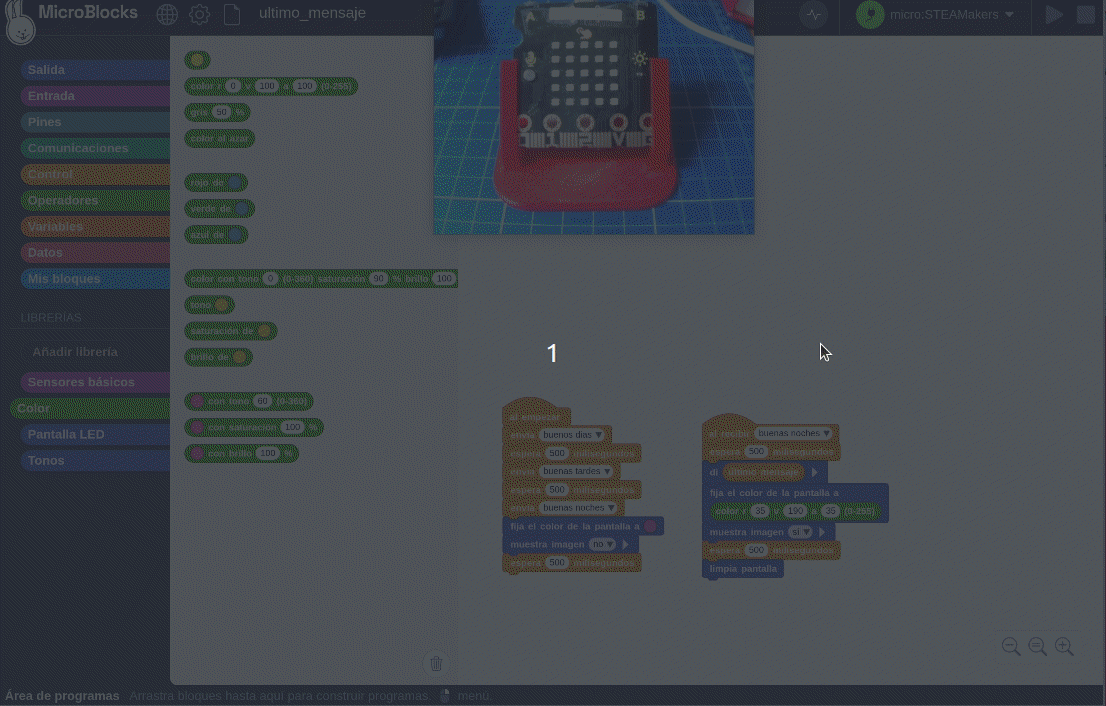Click the 190 value in the script color block
This screenshot has width=1106, height=706.
[x=795, y=511]
